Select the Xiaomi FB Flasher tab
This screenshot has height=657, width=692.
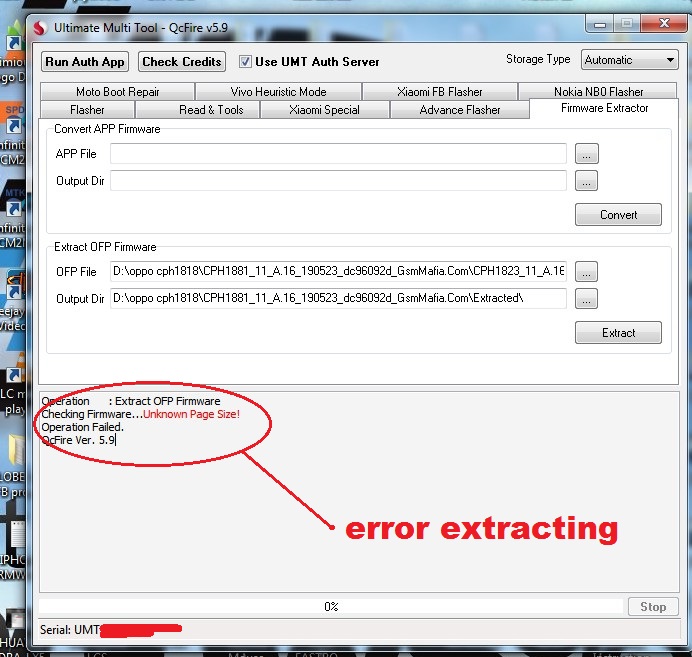[x=440, y=91]
